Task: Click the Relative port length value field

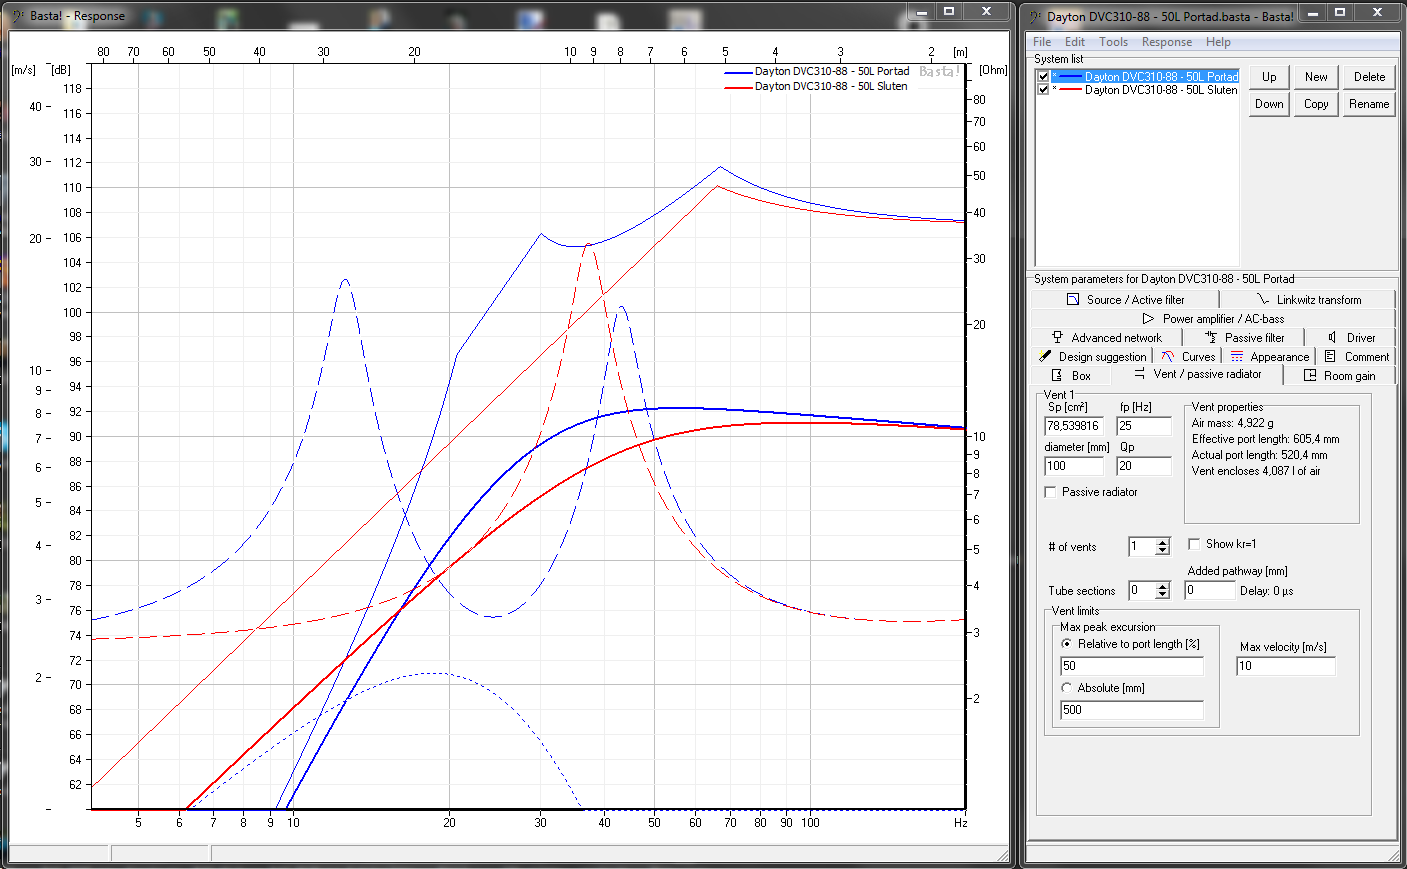Action: 1131,666
